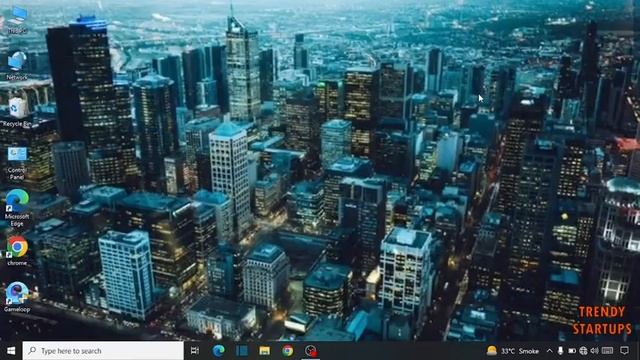Open the Gameloop desktop shortcut
This screenshot has height=360, width=640.
pyautogui.click(x=17, y=297)
